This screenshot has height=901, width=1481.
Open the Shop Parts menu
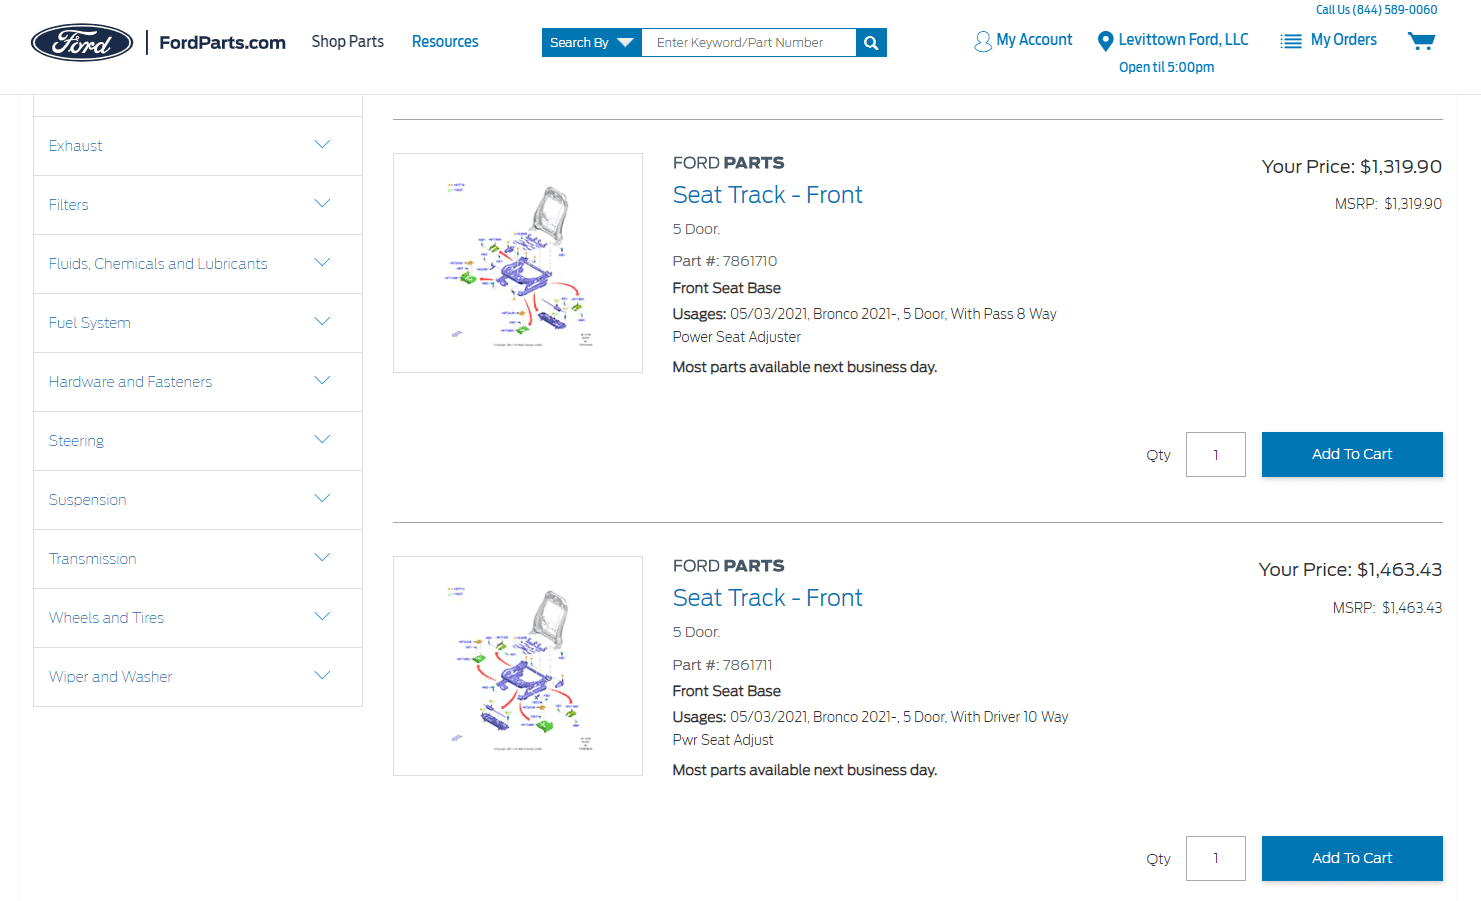click(347, 41)
